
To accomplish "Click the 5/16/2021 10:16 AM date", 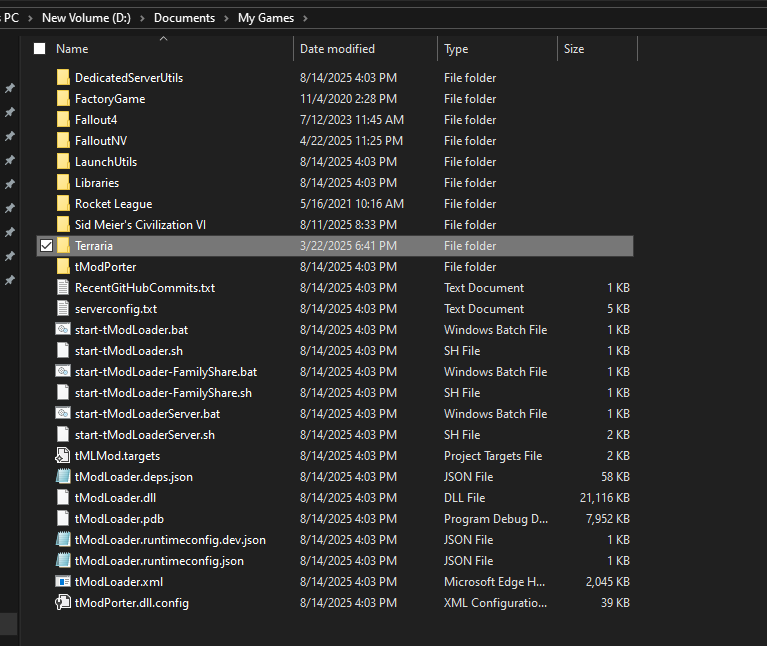I will [352, 203].
